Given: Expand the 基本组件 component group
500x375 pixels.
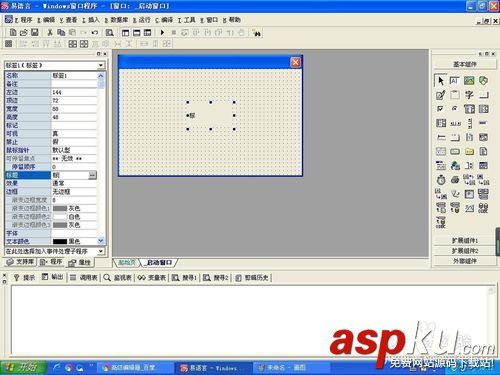Looking at the screenshot, I should tap(465, 64).
